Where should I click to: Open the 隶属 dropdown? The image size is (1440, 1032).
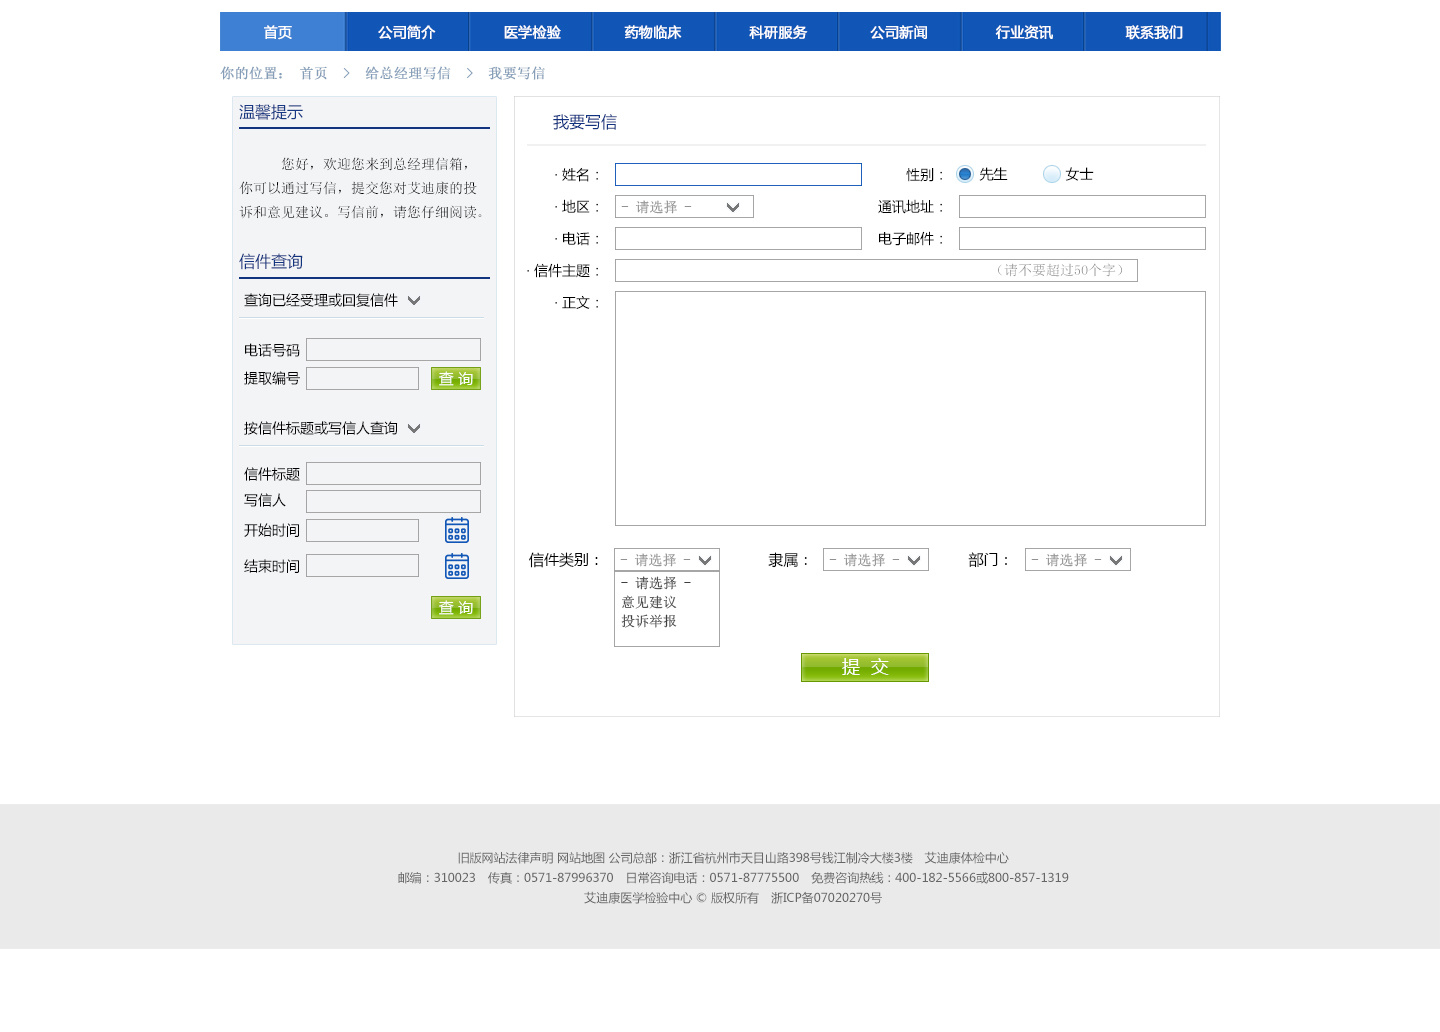875,559
